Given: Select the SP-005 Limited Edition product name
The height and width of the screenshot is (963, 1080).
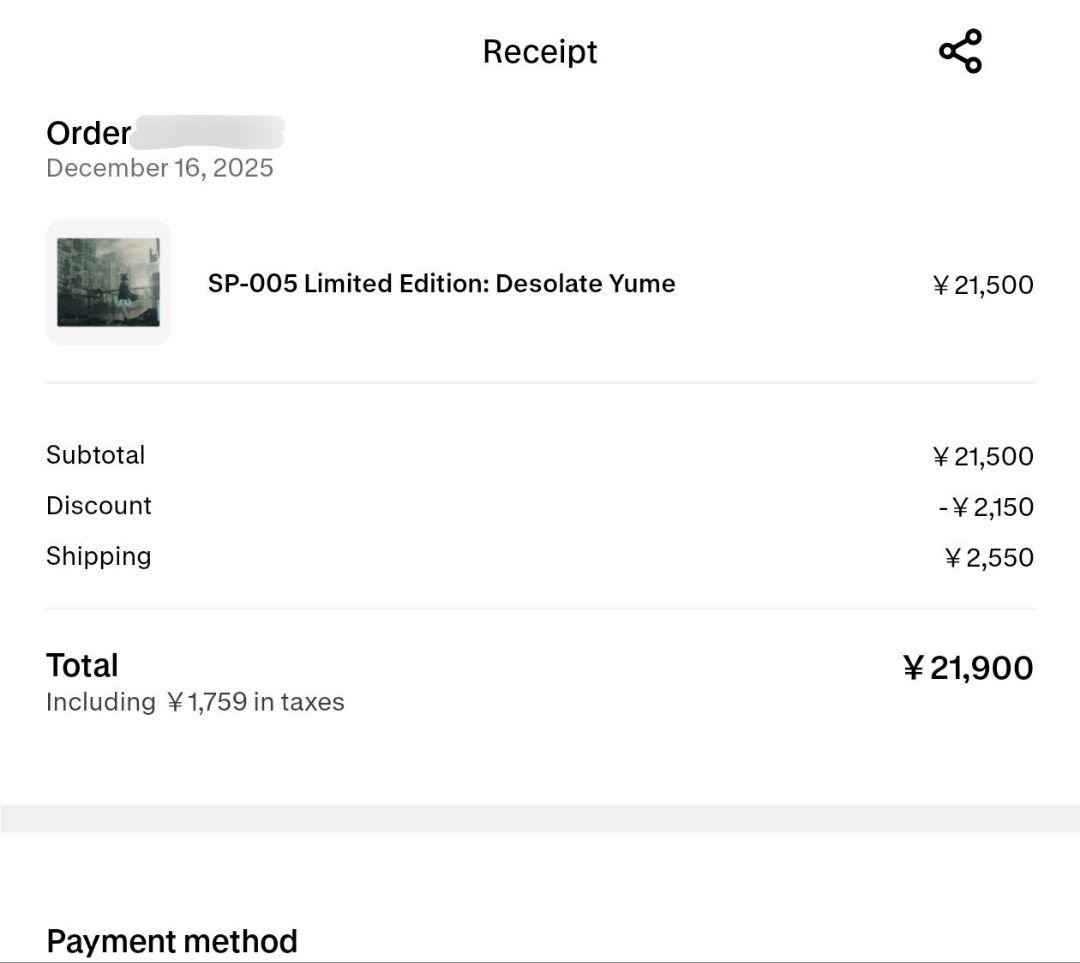Looking at the screenshot, I should click(441, 283).
